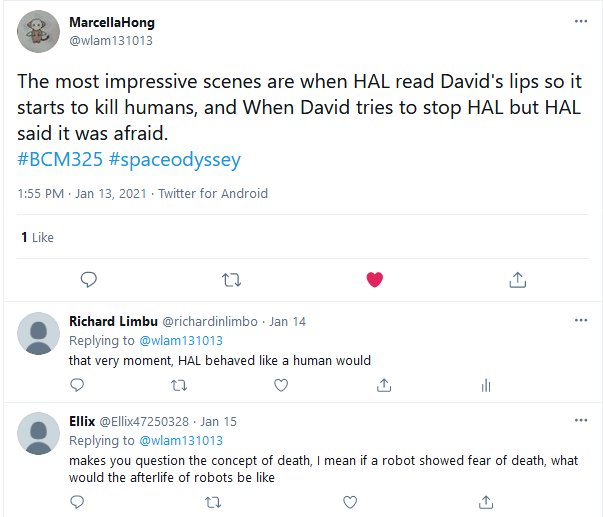Unlike the main tweet via red heart
603x517 pixels.
pos(375,279)
